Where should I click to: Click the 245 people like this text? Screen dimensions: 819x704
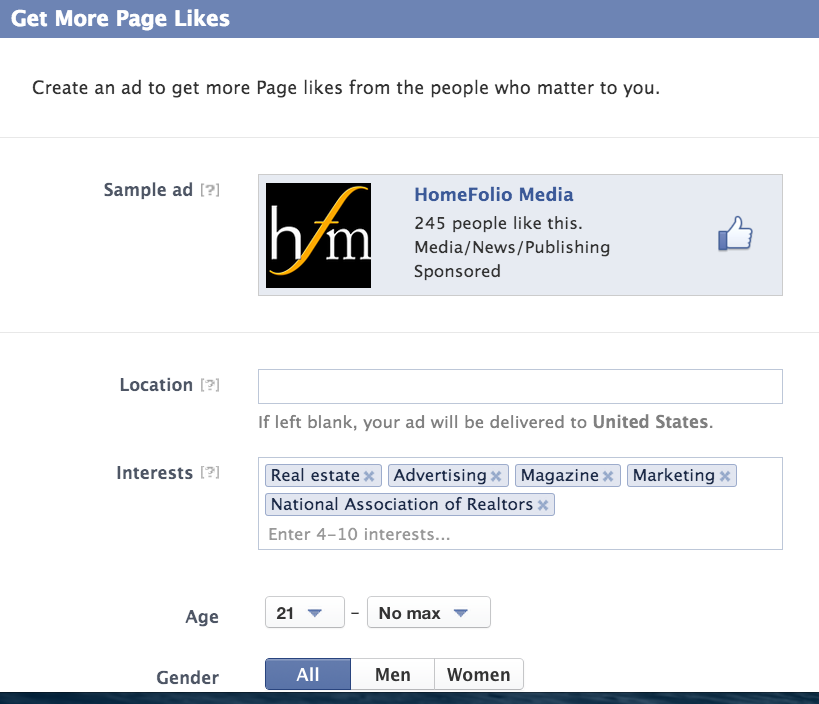498,223
